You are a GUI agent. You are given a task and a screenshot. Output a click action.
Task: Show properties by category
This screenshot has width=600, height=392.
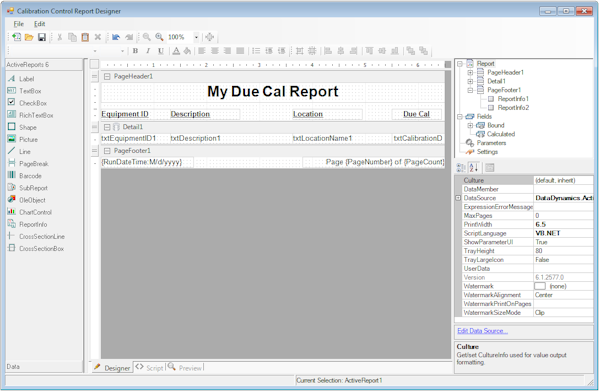pos(461,167)
